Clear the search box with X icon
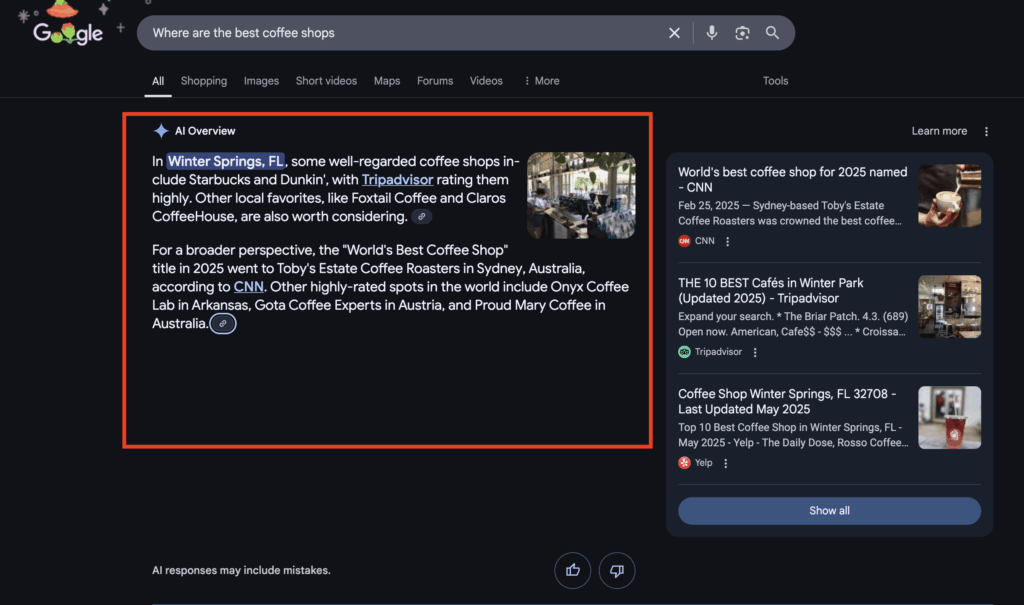1024x605 pixels. pos(674,33)
